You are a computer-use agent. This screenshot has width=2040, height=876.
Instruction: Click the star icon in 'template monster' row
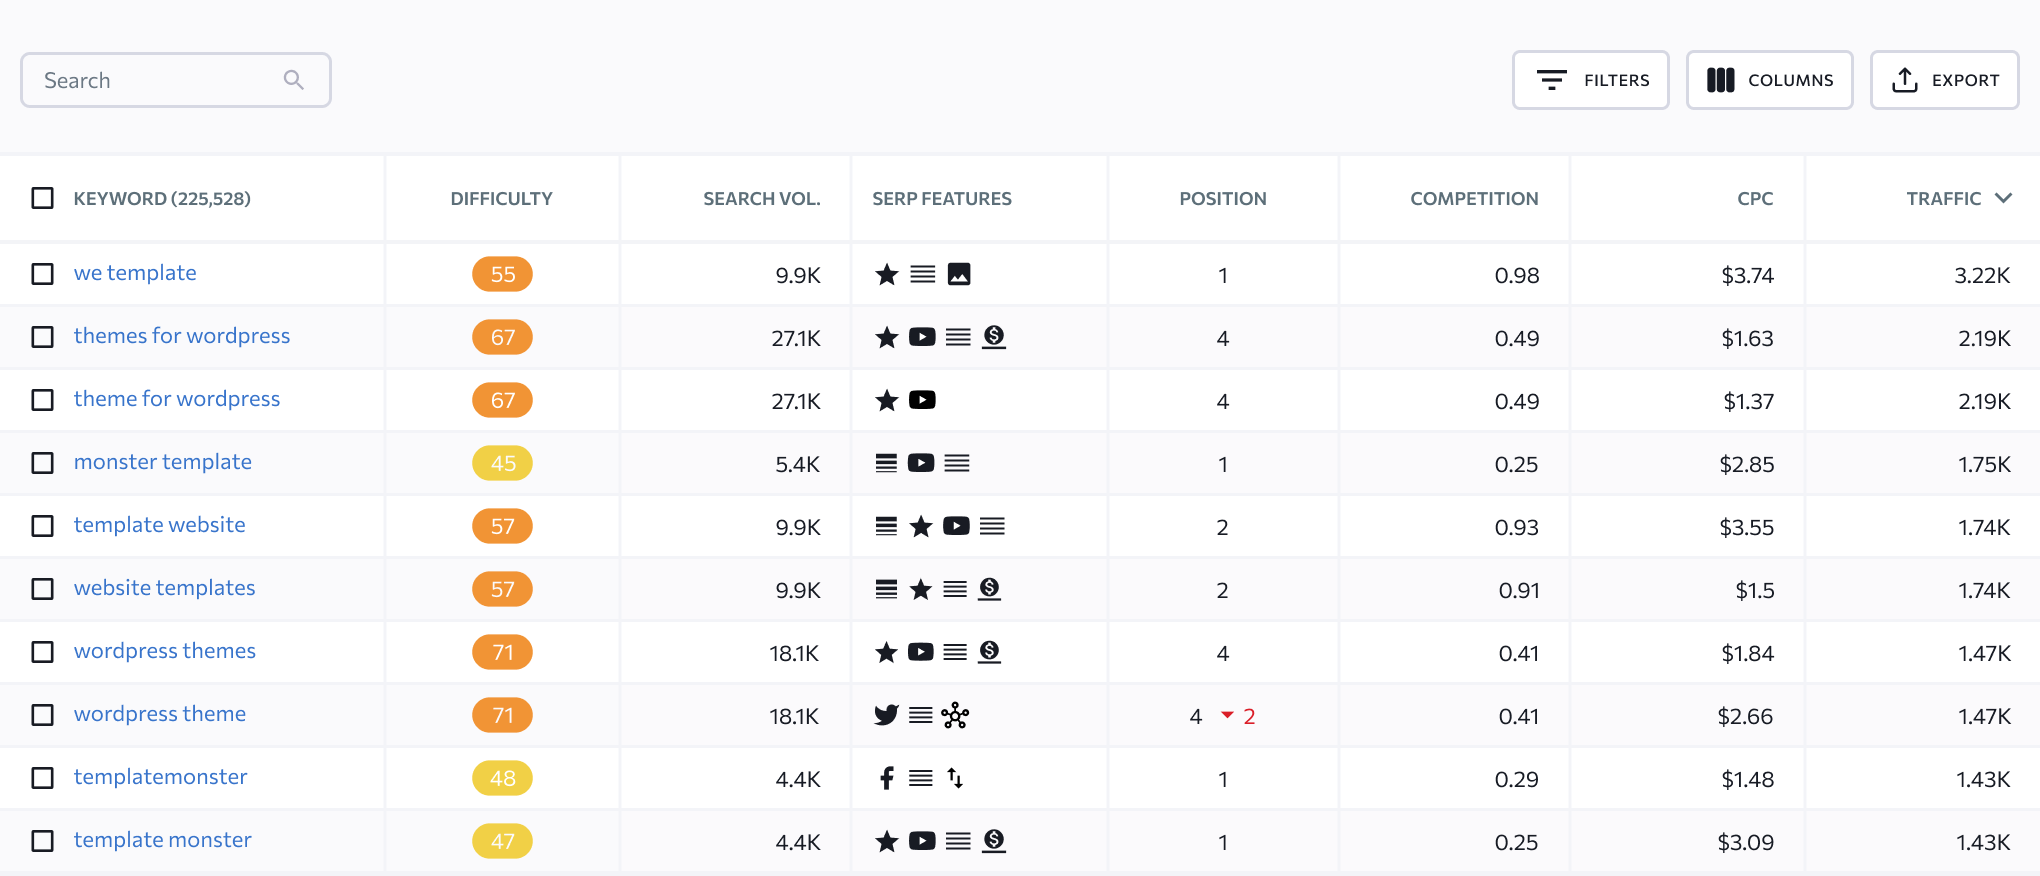[x=887, y=841]
